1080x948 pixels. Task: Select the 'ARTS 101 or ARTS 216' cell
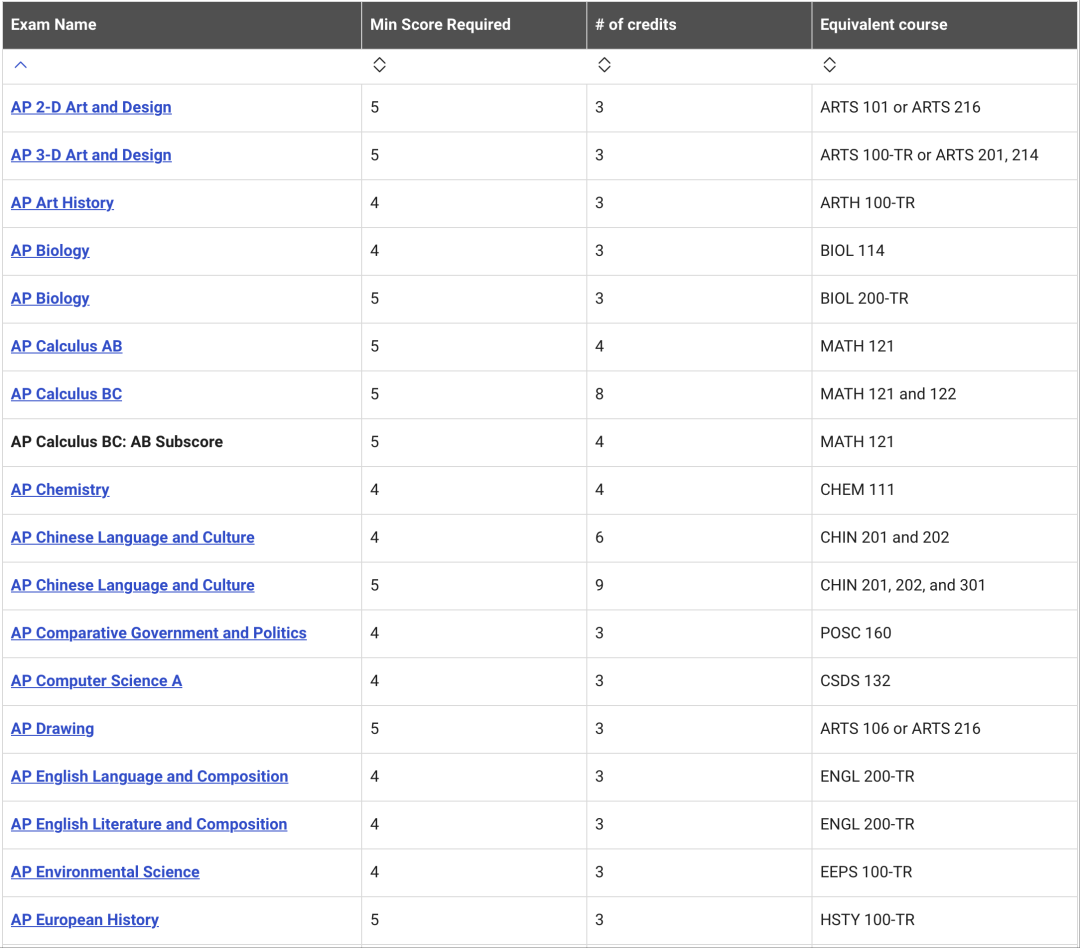[x=944, y=107]
